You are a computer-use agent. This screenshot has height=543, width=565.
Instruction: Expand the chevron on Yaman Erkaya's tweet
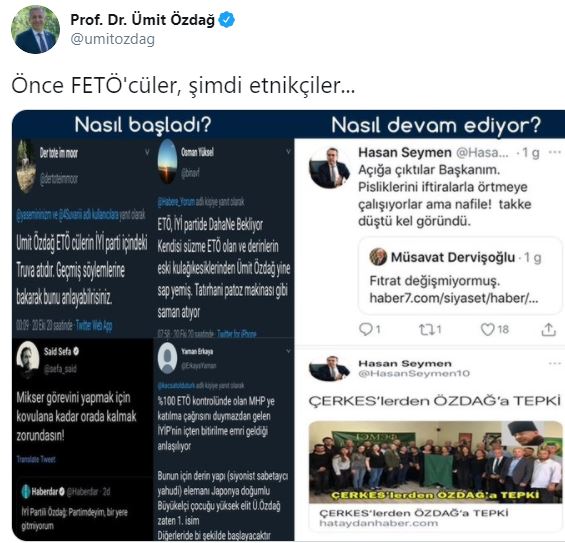click(288, 351)
